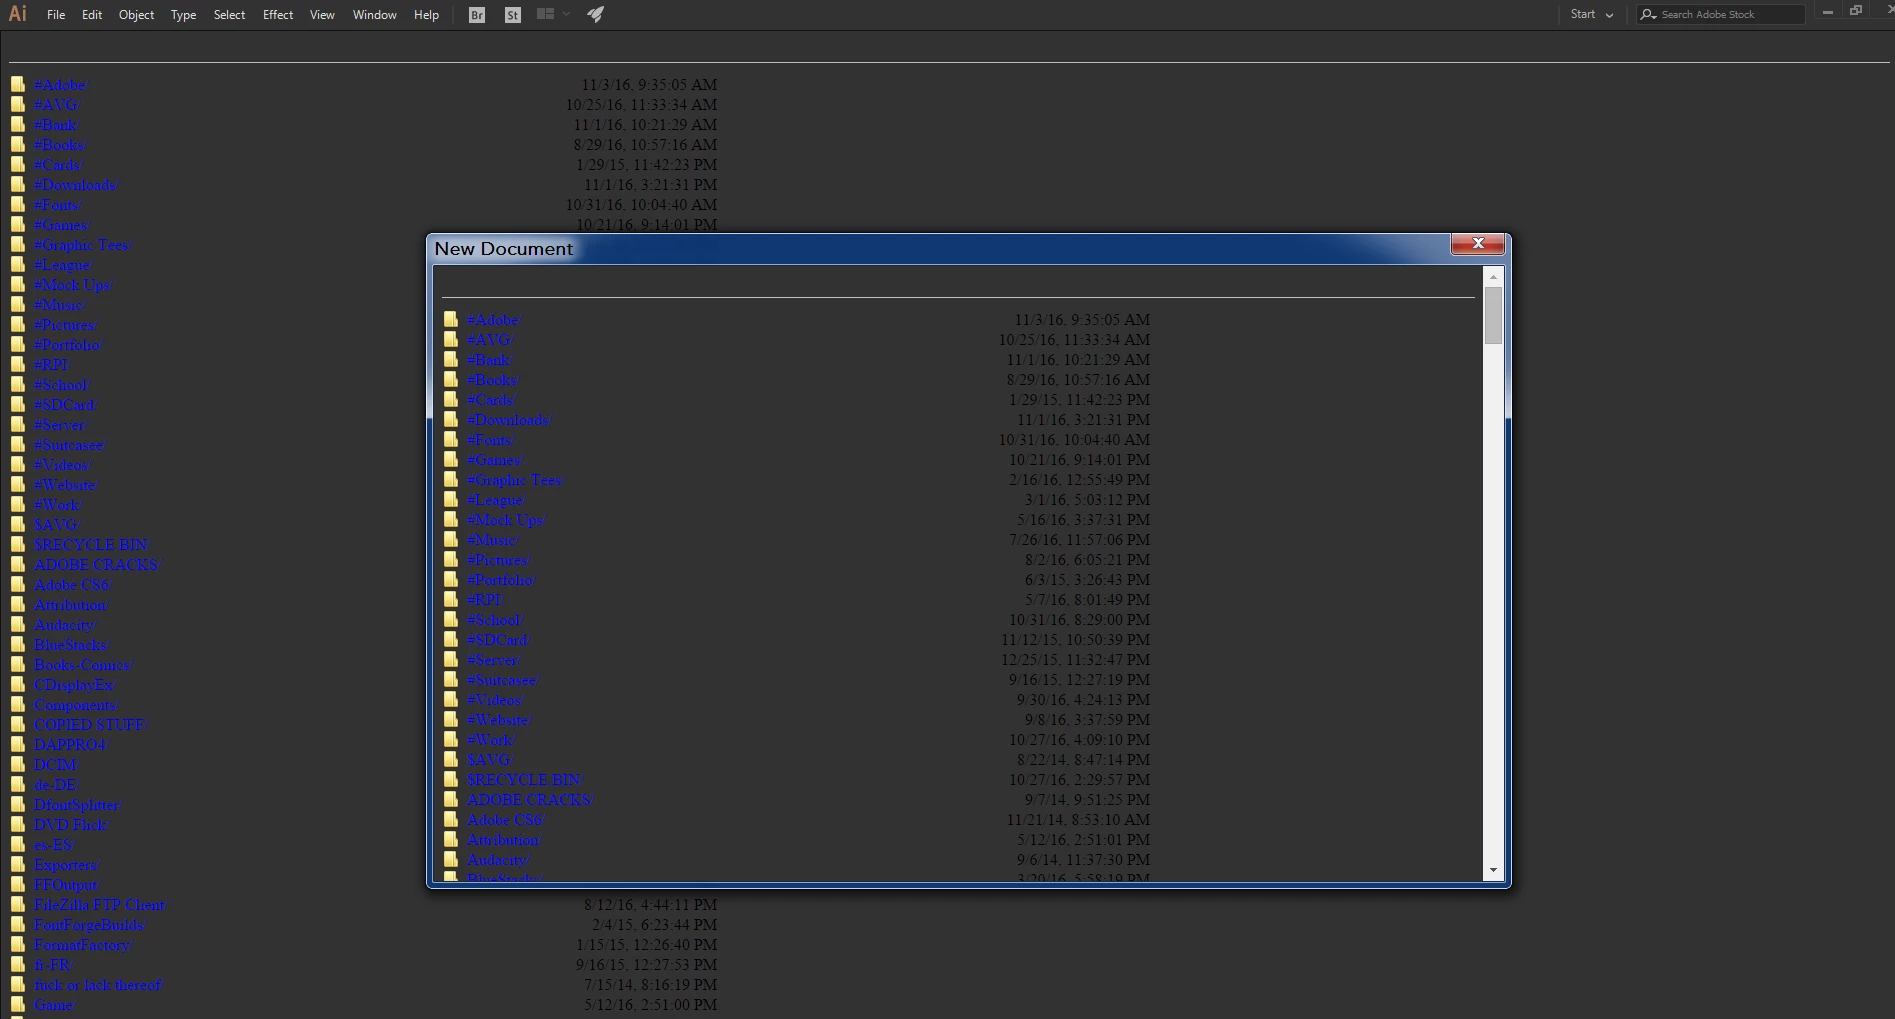
Task: Click date 1/29/15, 11:42:23 PM in background listing
Action: [646, 165]
